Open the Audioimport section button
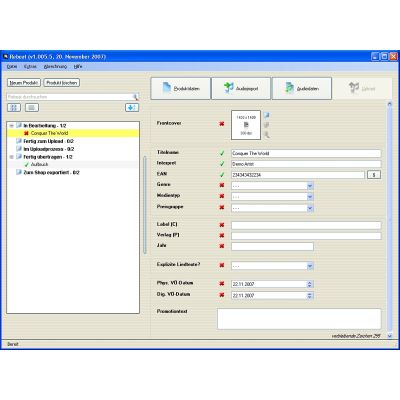The height and width of the screenshot is (400, 400). (241, 89)
